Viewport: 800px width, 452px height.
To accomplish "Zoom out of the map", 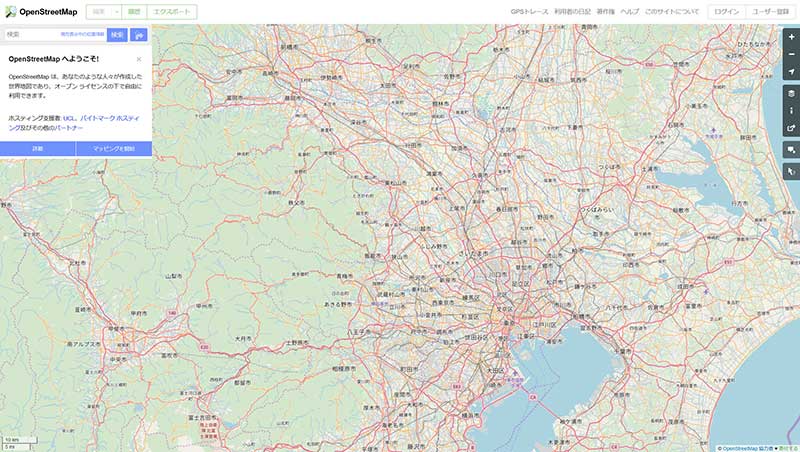I will pyautogui.click(x=791, y=54).
